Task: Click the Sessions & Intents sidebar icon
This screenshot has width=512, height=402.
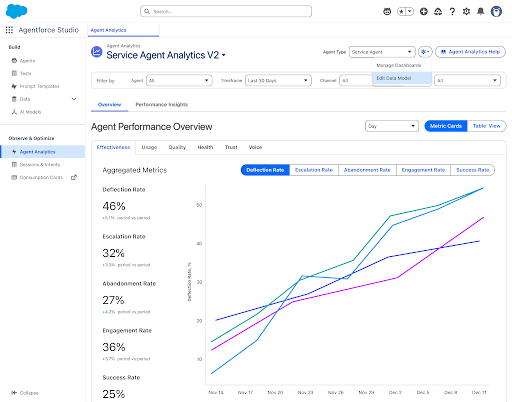Action: tap(14, 164)
